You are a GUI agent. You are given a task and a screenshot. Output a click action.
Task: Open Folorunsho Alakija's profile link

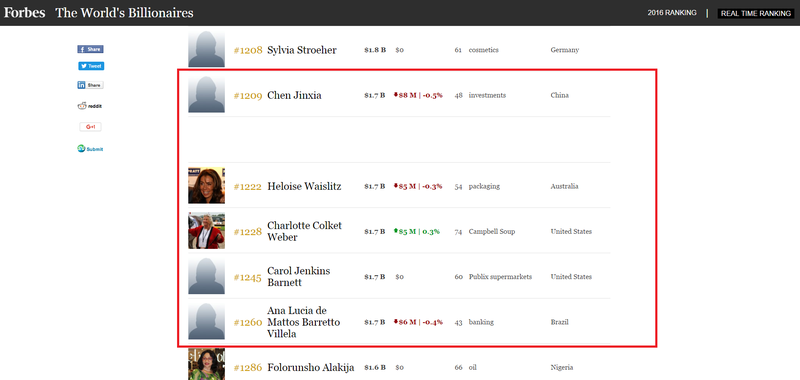pos(311,368)
